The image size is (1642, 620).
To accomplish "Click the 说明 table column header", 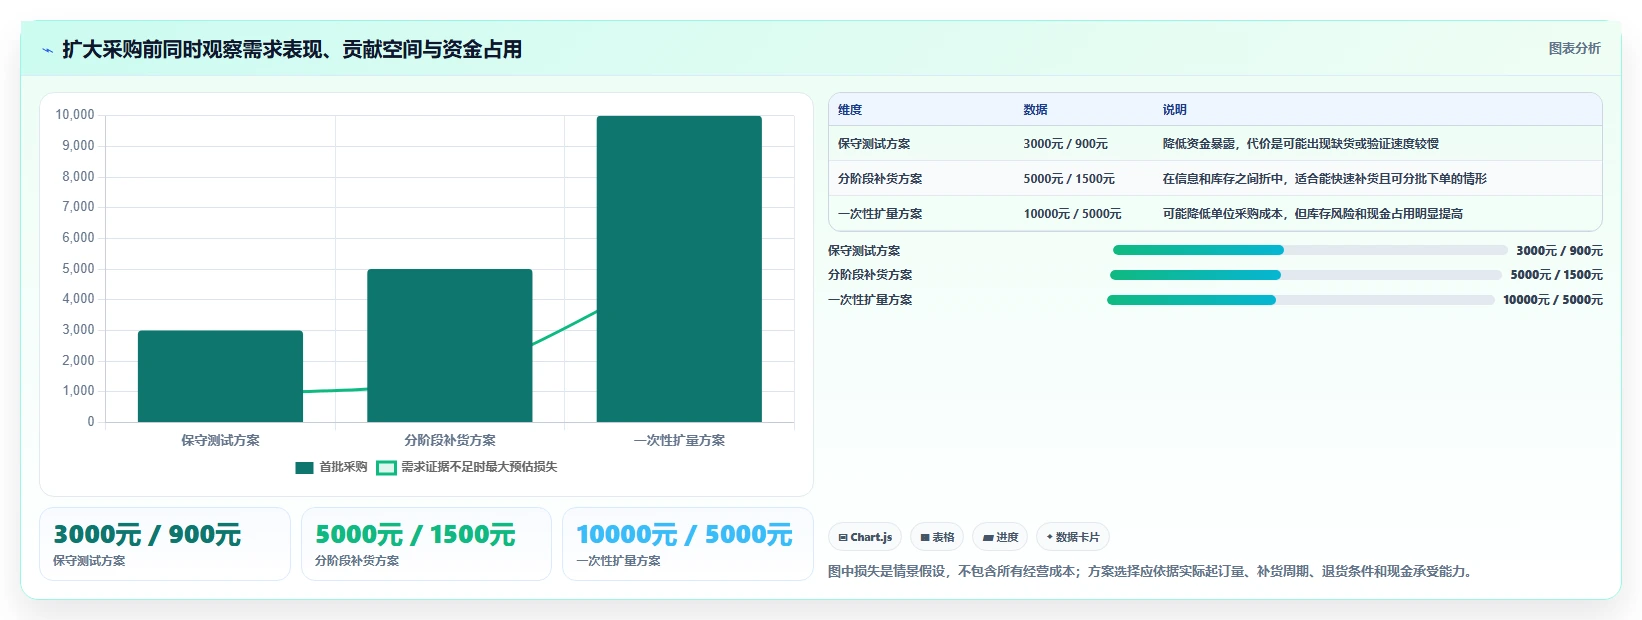I will 1174,110.
